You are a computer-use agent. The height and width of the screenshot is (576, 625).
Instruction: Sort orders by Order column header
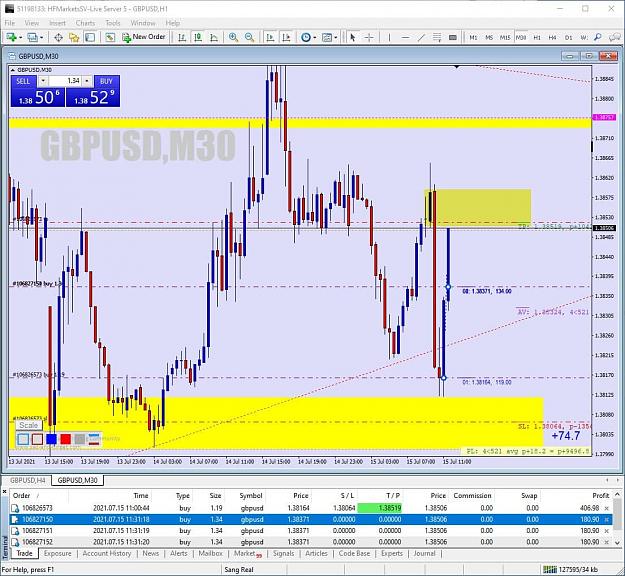pyautogui.click(x=22, y=495)
